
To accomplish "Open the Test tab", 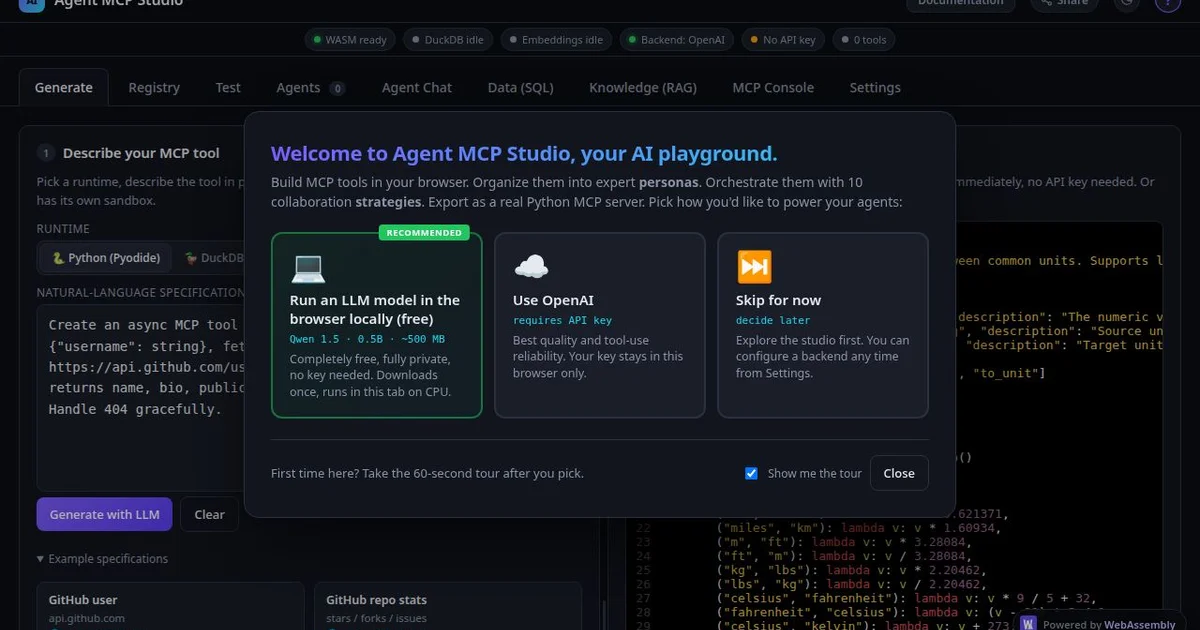I will pos(228,88).
